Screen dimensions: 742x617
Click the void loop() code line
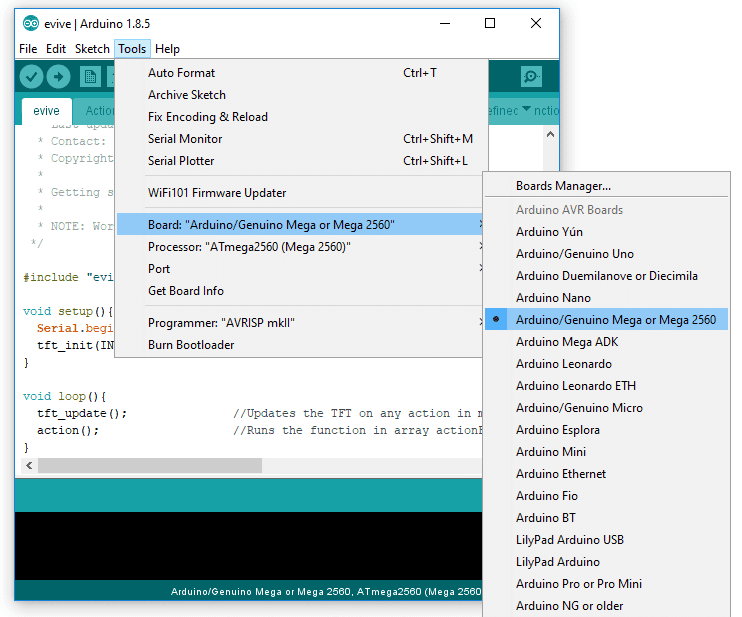click(65, 397)
